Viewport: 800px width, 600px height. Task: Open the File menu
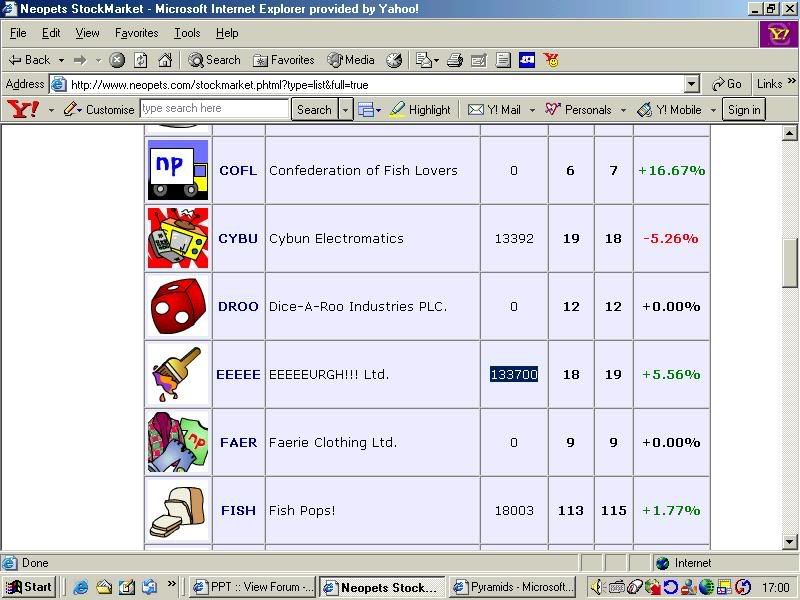pos(18,33)
